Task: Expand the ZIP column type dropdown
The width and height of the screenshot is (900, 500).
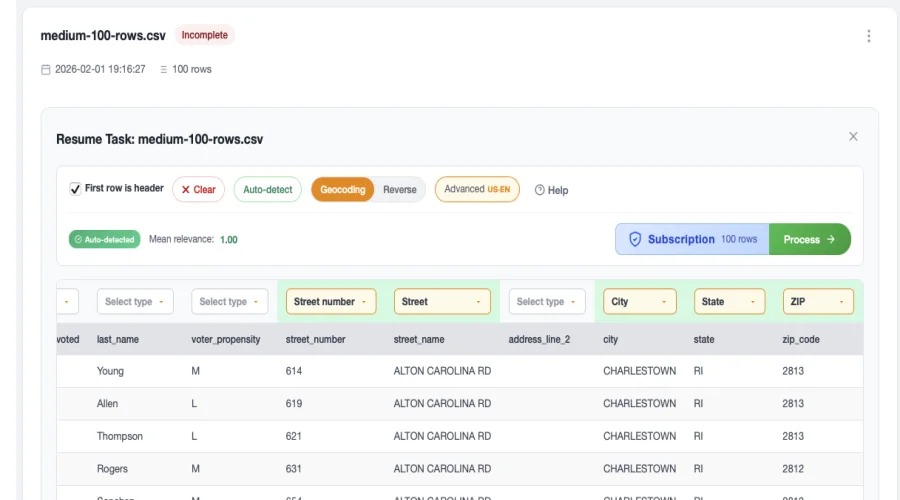Action: point(817,302)
